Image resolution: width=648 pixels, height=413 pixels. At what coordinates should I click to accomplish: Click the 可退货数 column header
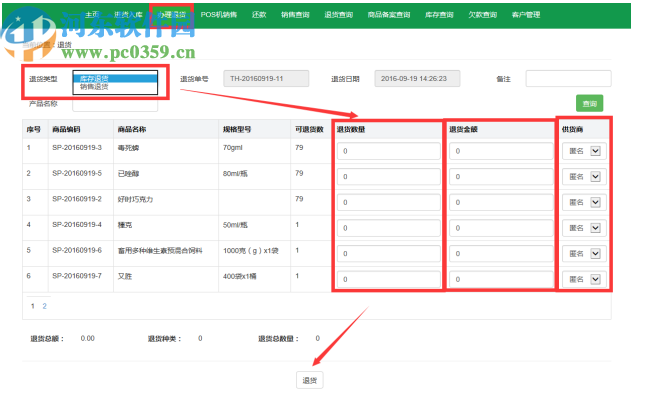[309, 129]
